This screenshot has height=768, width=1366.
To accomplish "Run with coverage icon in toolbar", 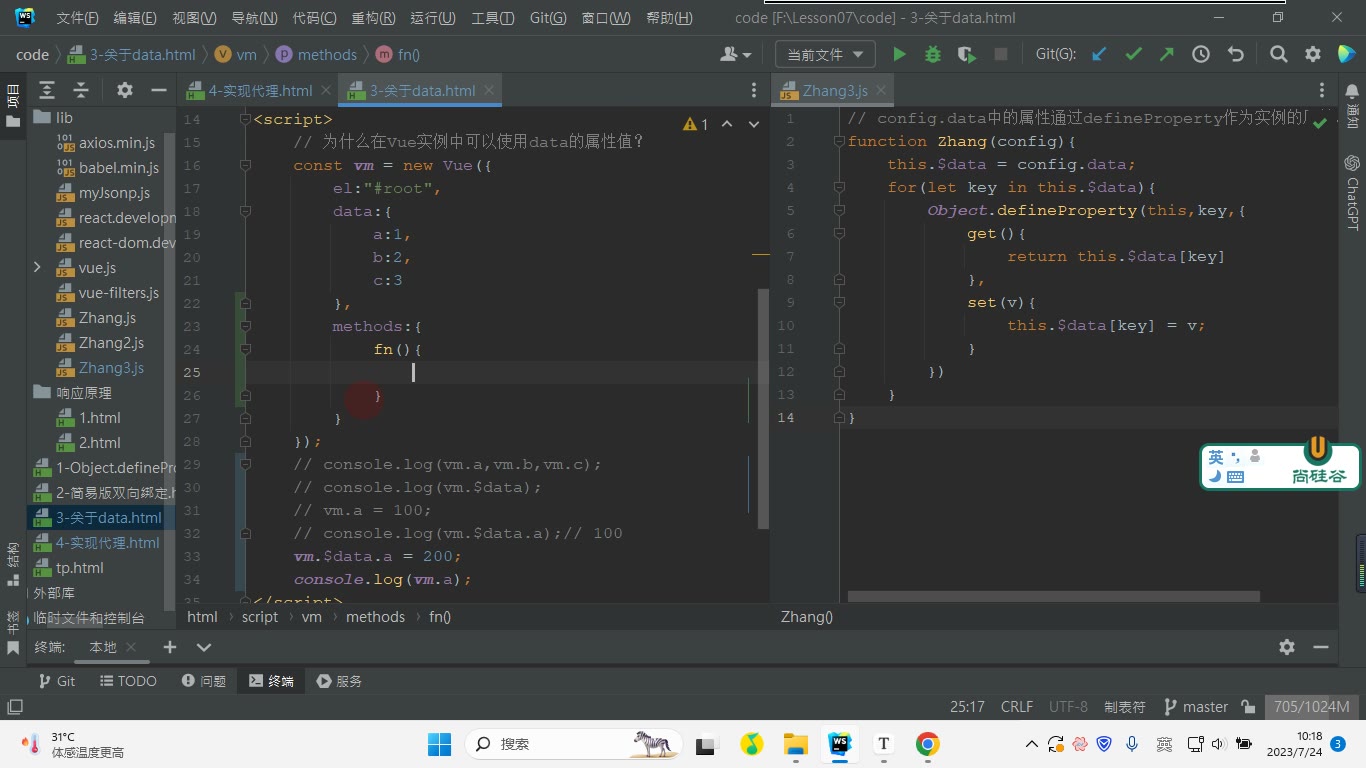I will pos(967,54).
